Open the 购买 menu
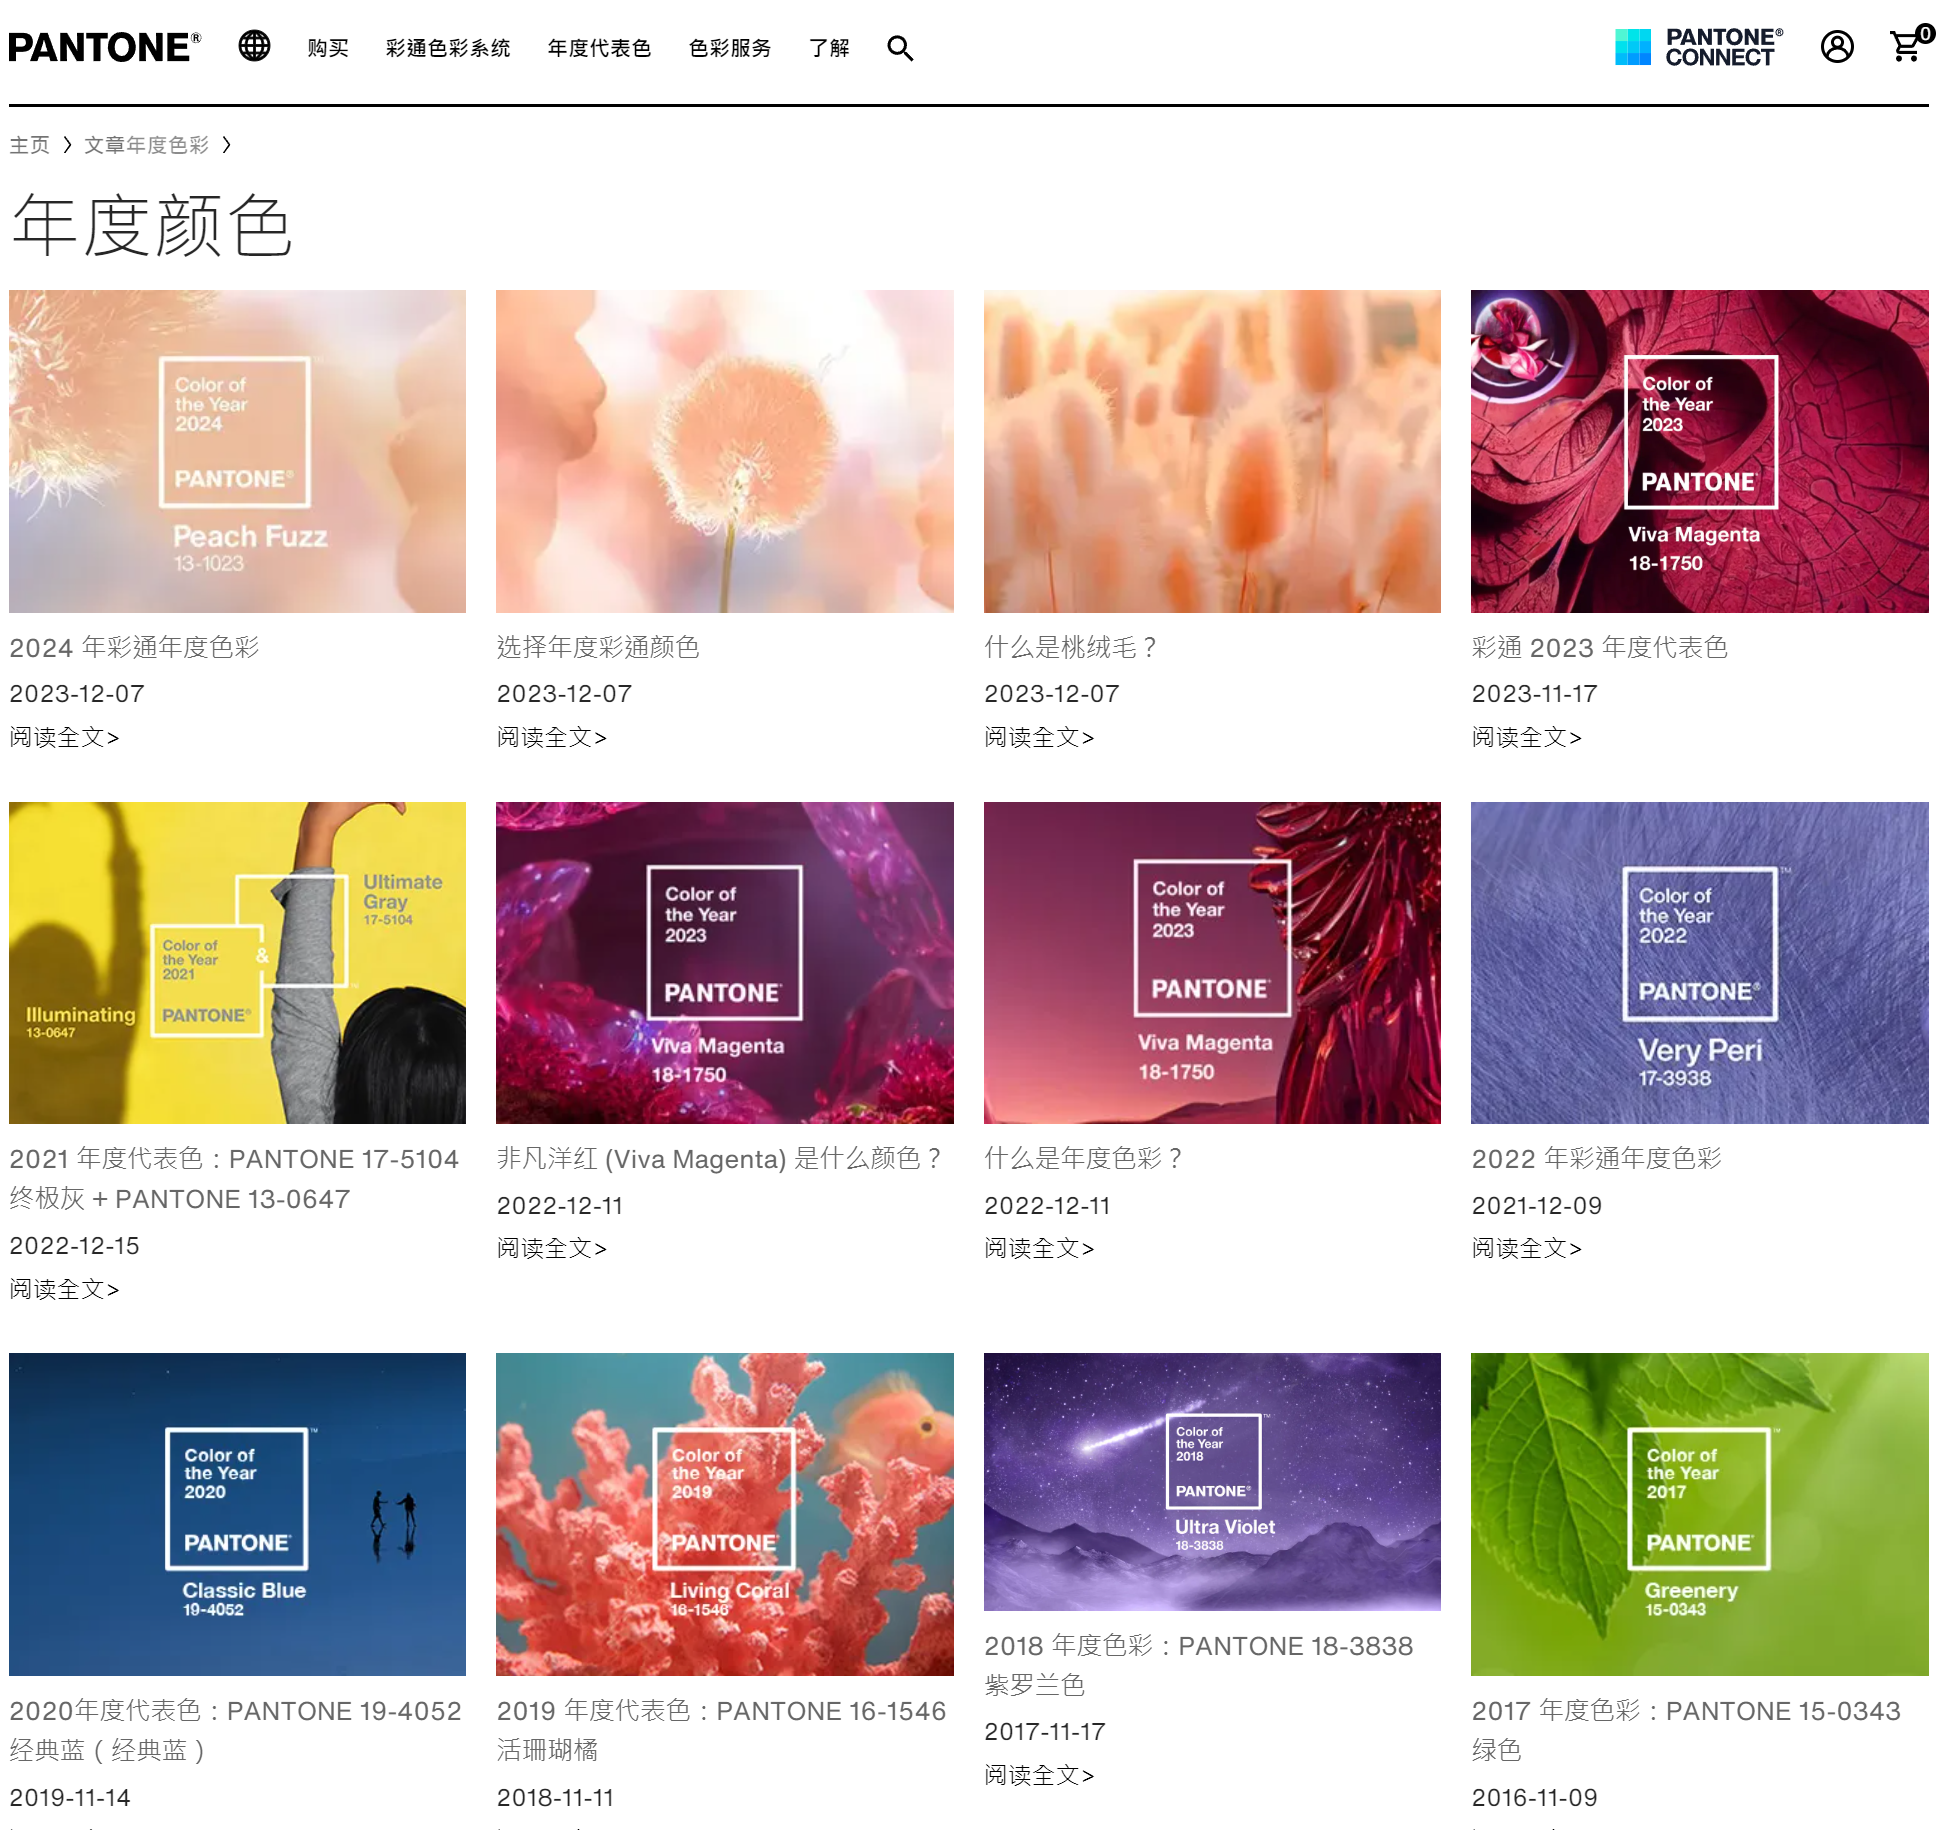 328,48
